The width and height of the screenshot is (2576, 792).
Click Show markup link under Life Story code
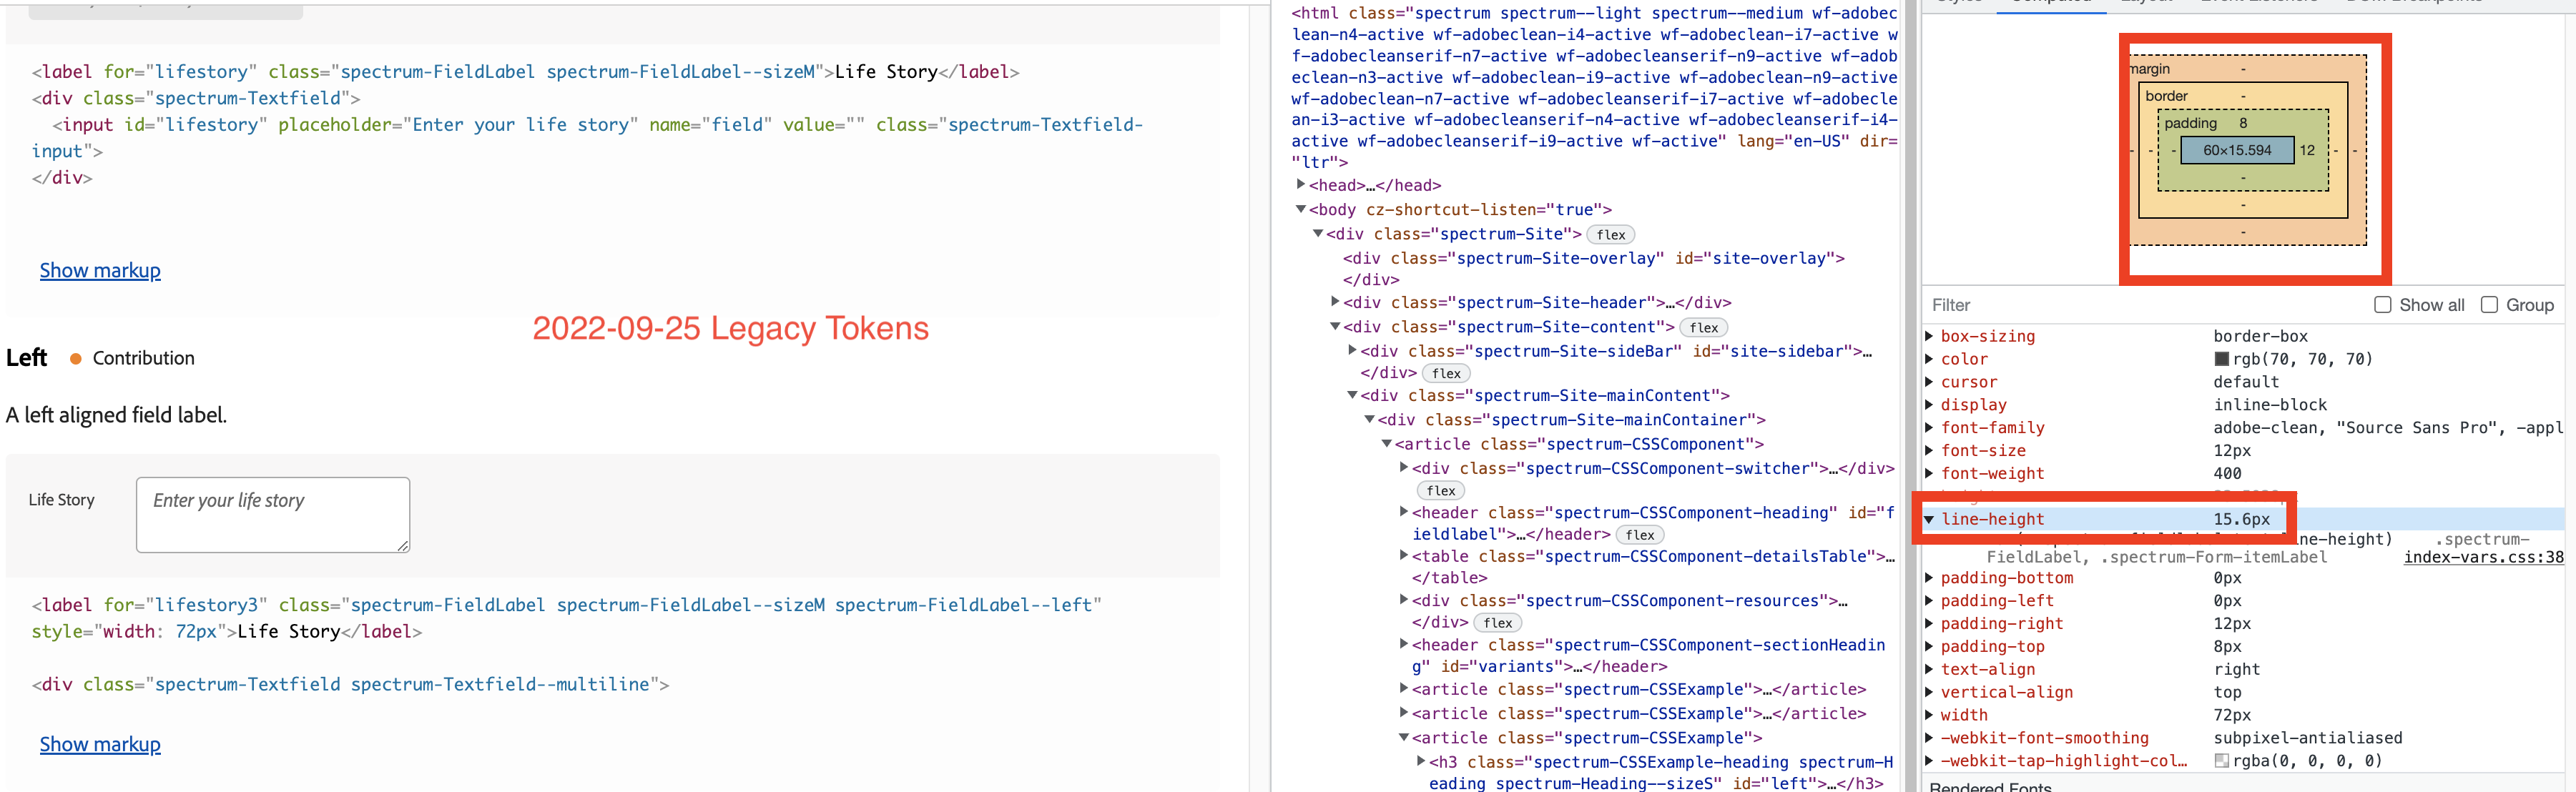(x=100, y=271)
